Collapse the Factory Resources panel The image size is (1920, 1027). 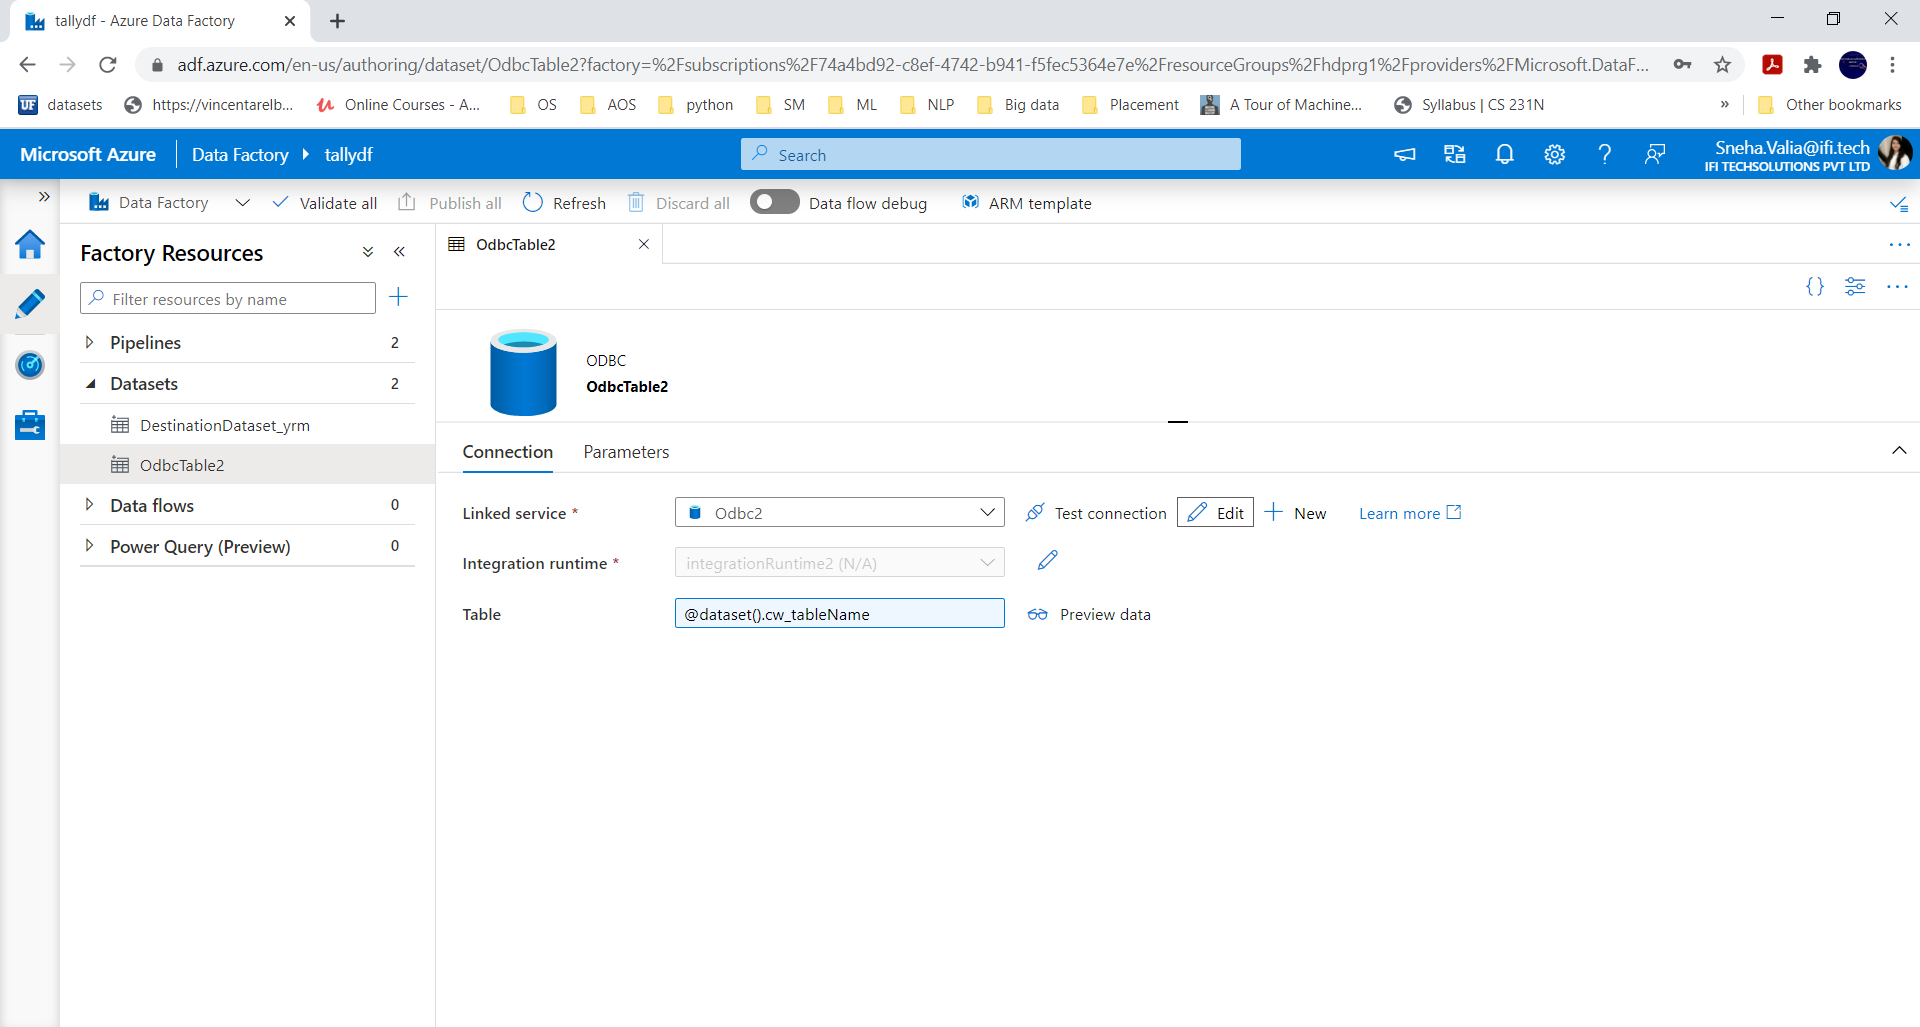399,252
